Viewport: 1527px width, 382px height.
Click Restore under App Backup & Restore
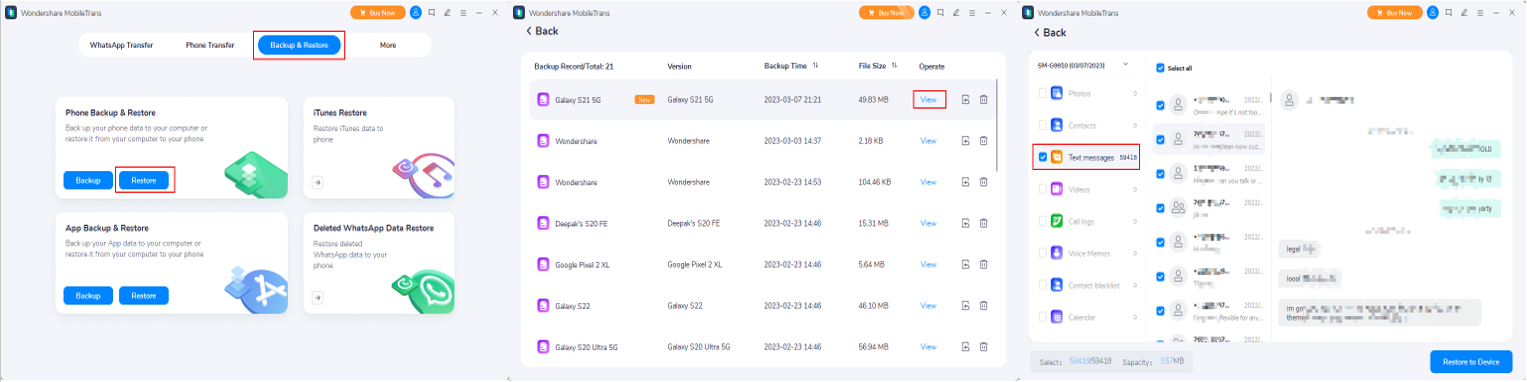[144, 296]
